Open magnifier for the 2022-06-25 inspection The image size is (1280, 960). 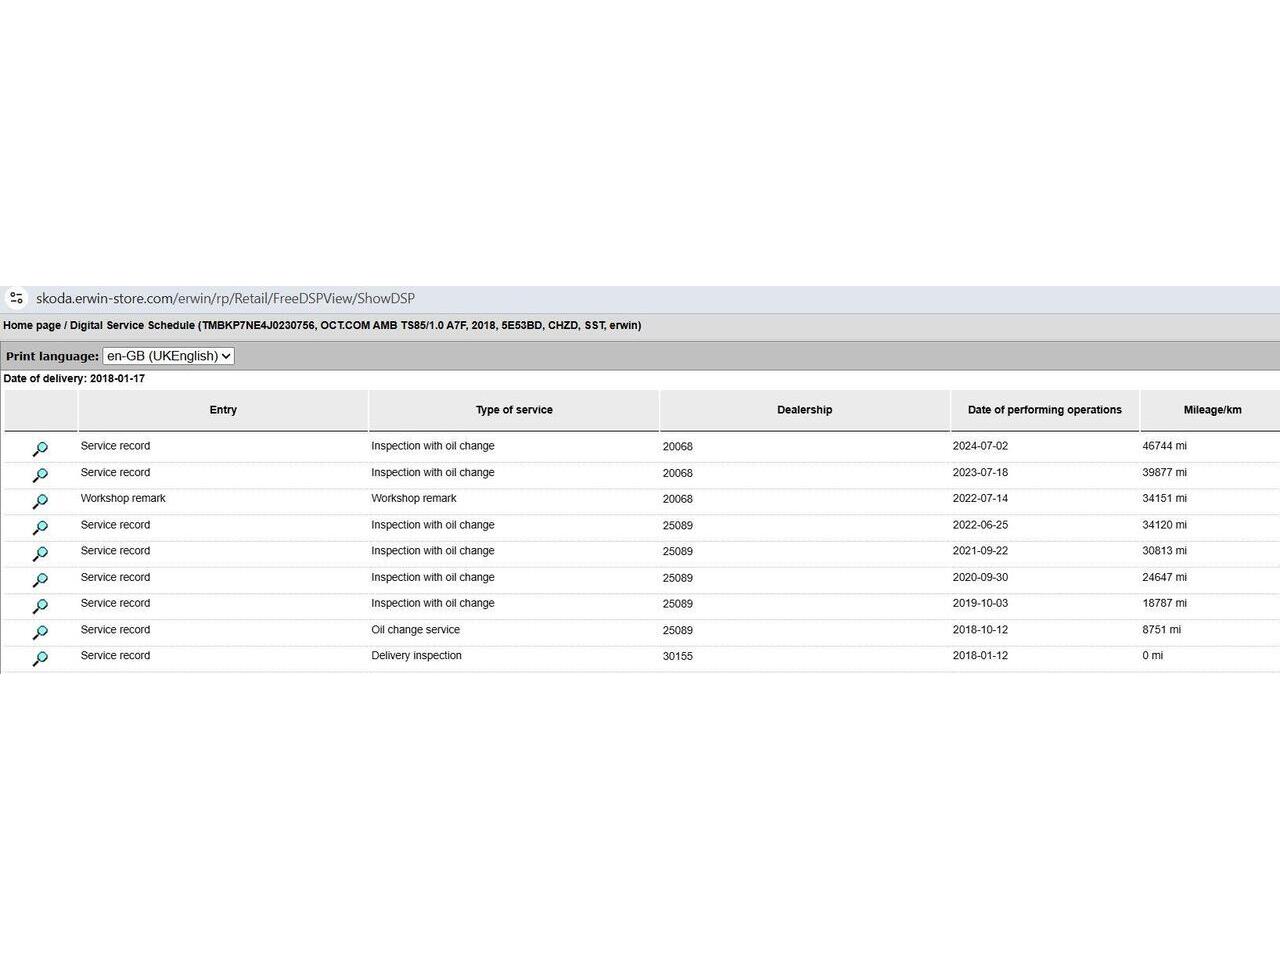coord(40,527)
